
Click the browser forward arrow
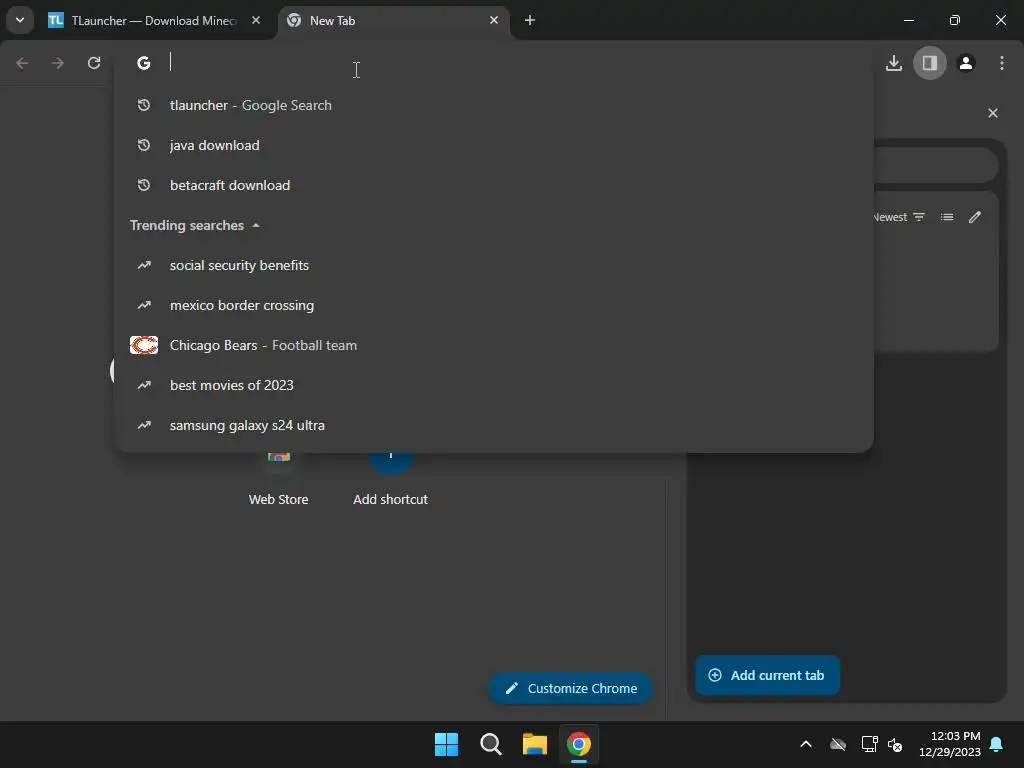coord(58,63)
